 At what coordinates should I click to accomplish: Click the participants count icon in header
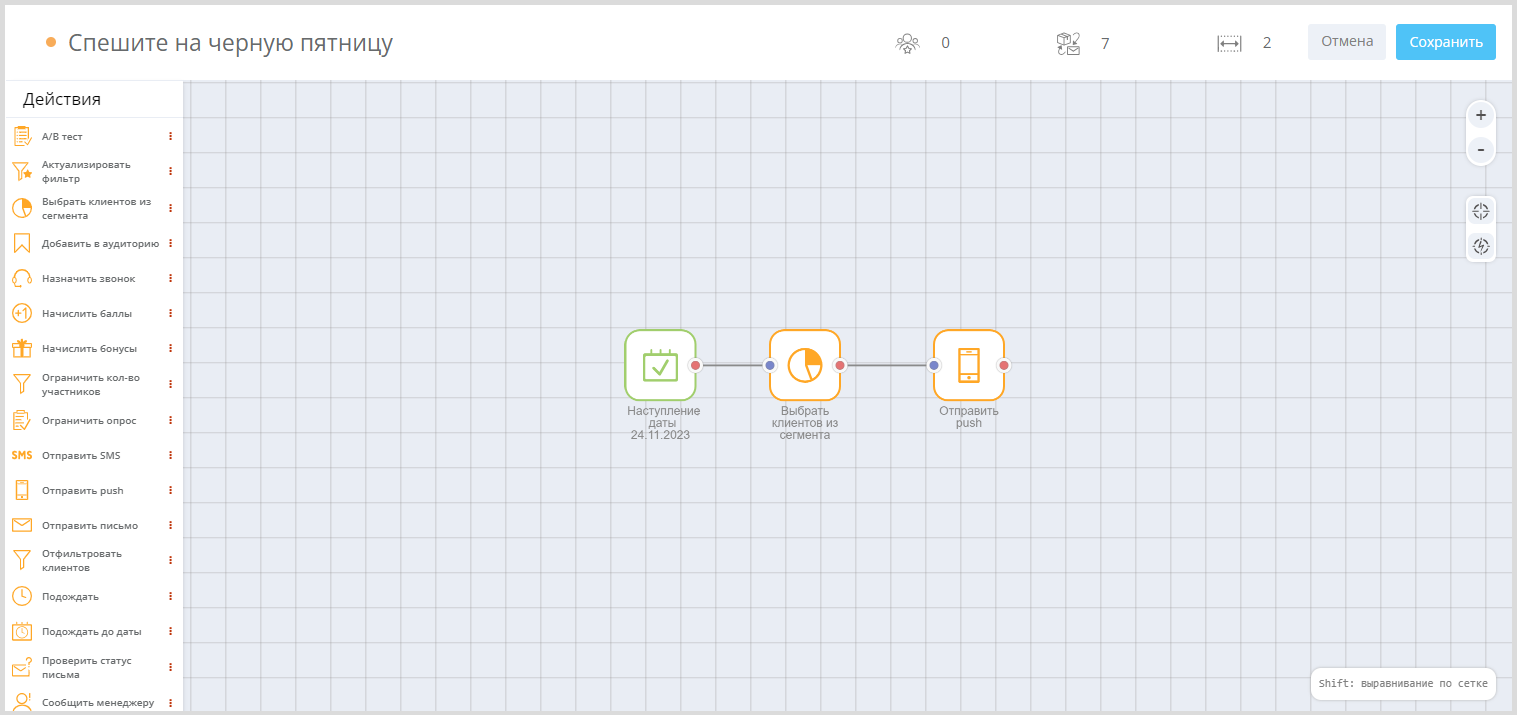907,43
